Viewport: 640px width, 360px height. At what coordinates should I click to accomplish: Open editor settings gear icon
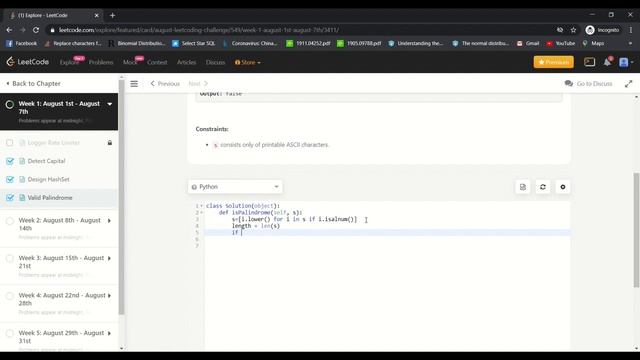tap(563, 187)
